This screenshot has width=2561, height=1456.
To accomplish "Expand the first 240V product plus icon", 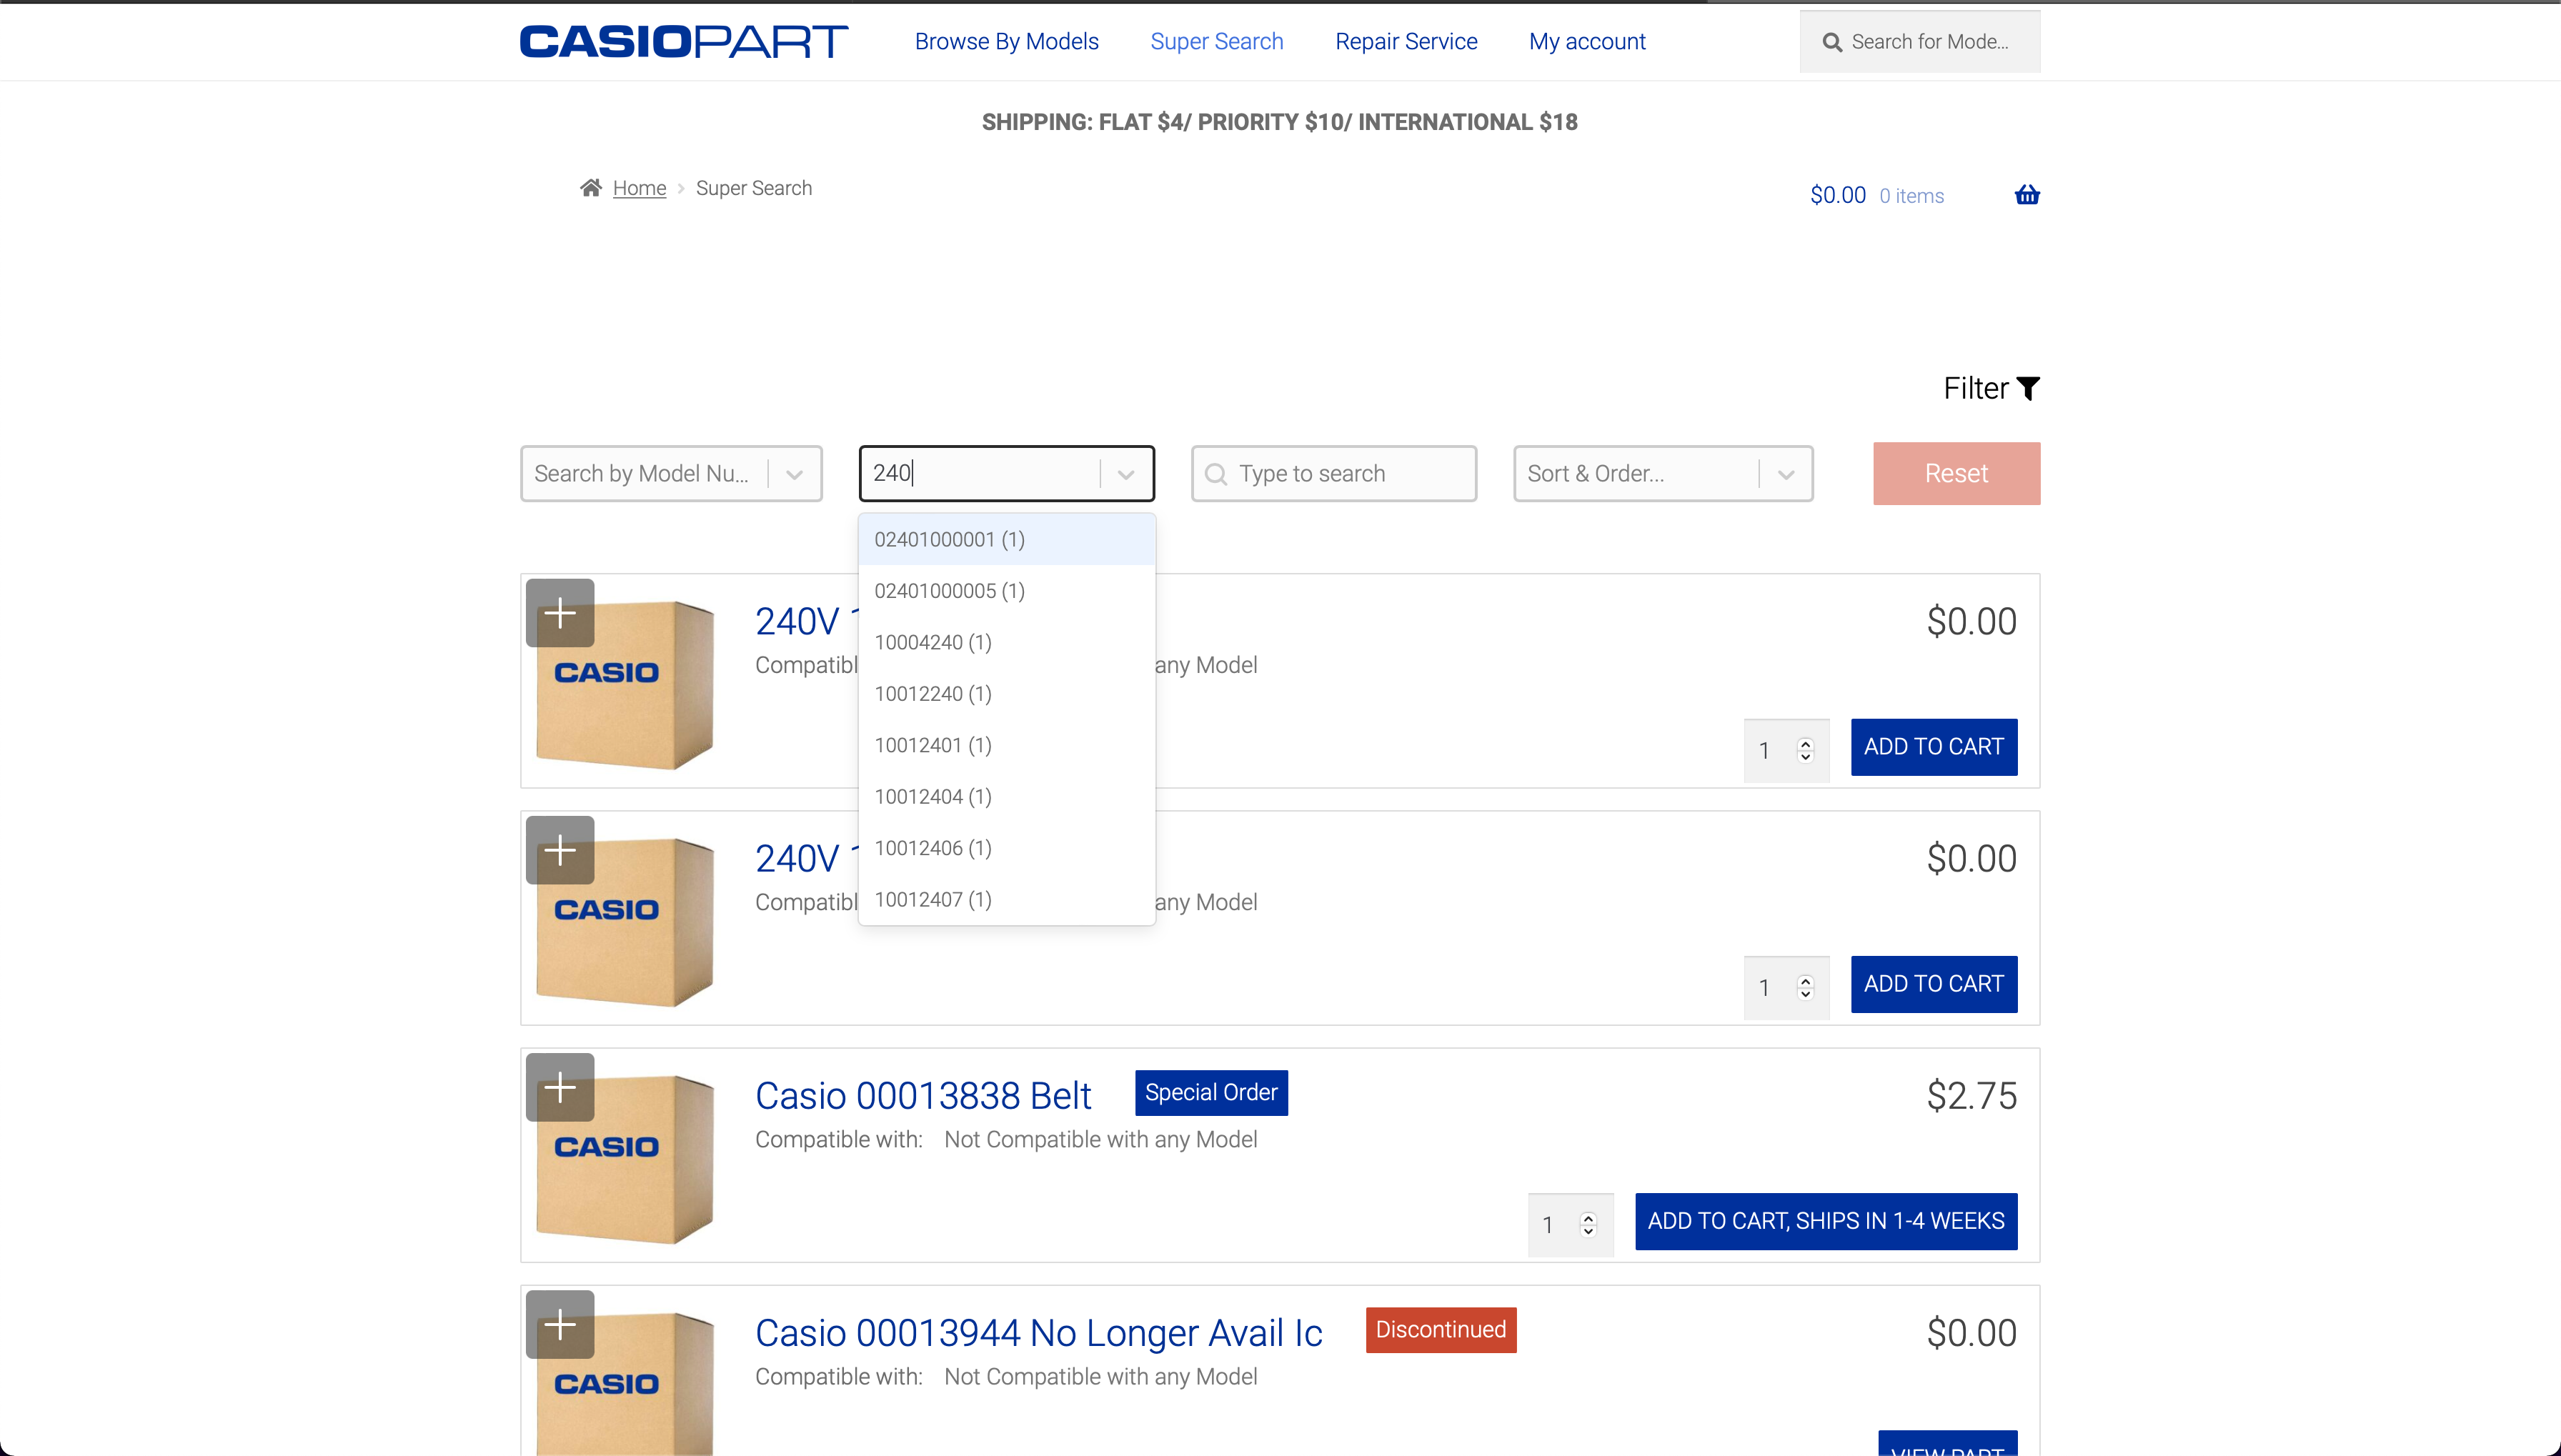I will click(x=560, y=613).
